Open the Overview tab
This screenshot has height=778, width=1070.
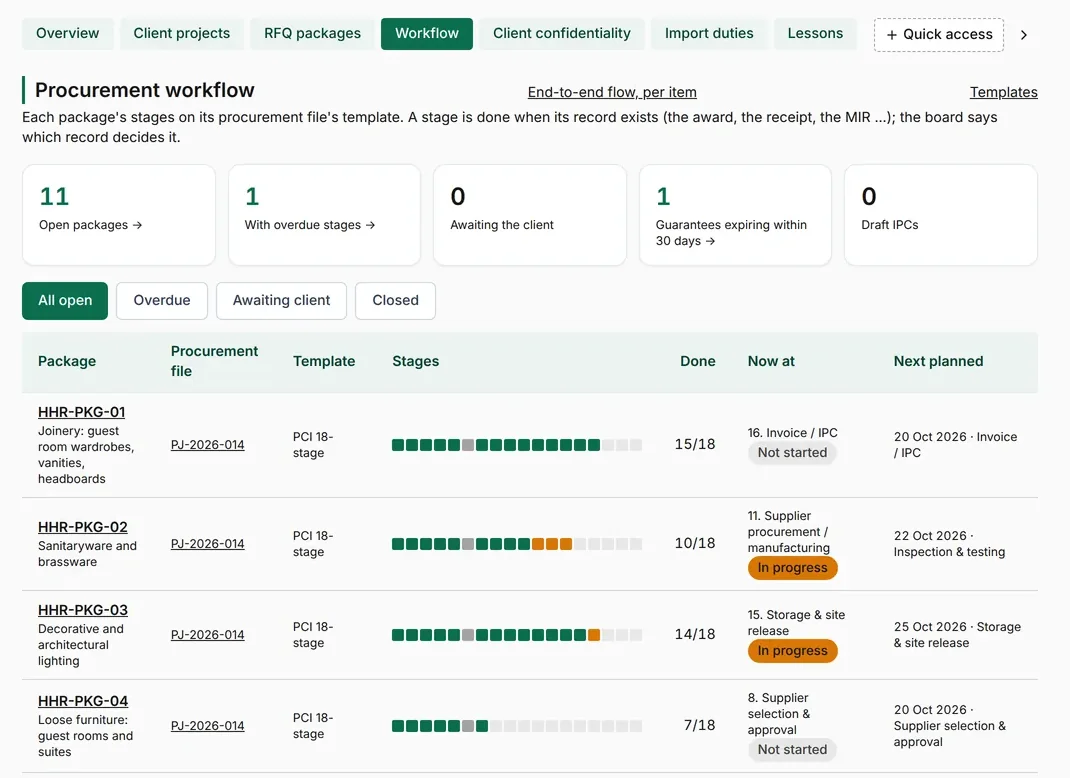pyautogui.click(x=67, y=33)
